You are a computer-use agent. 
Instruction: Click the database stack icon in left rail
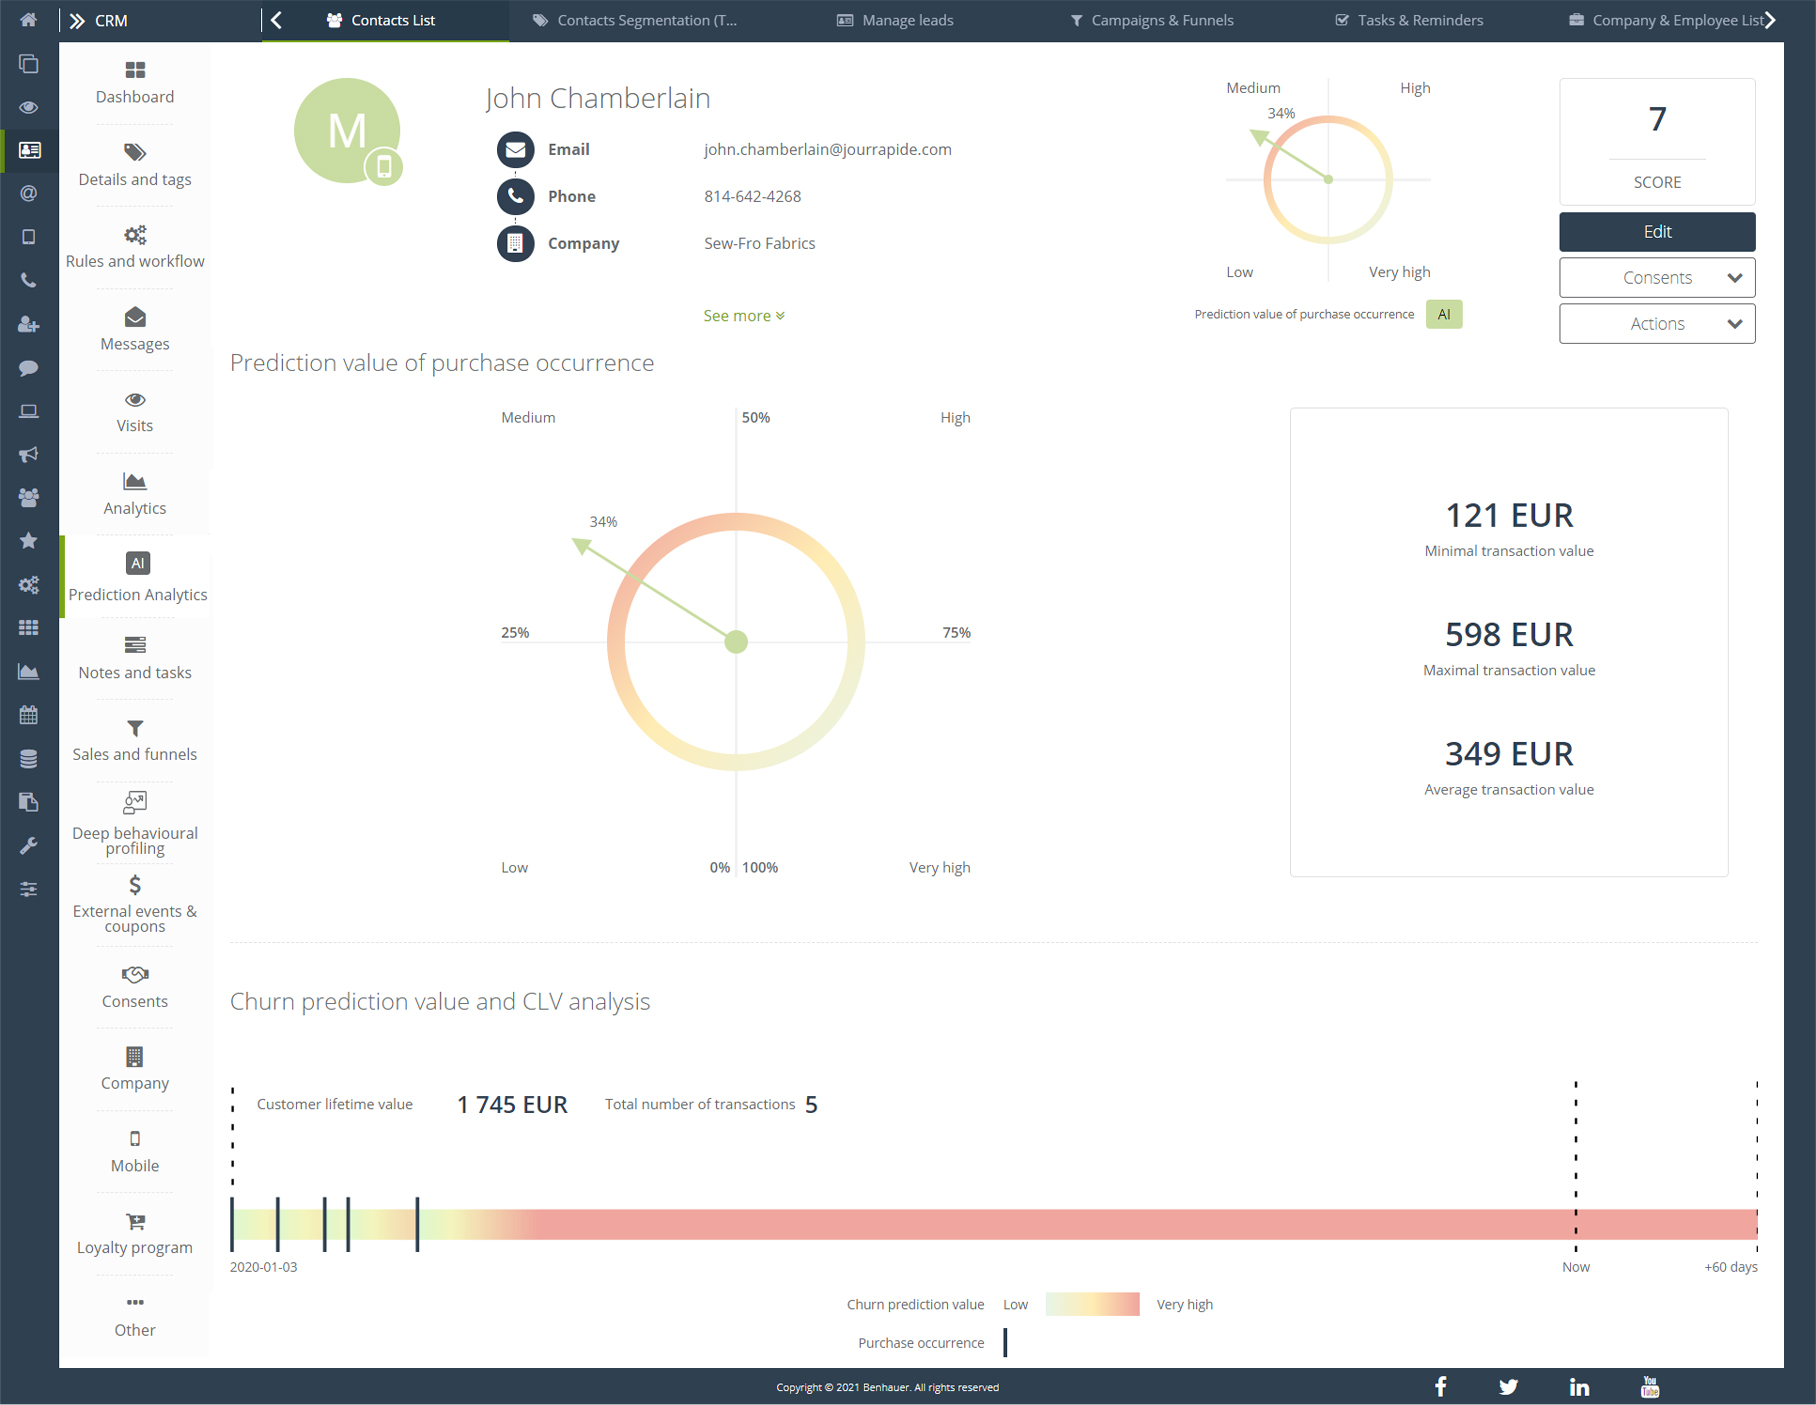click(x=29, y=759)
